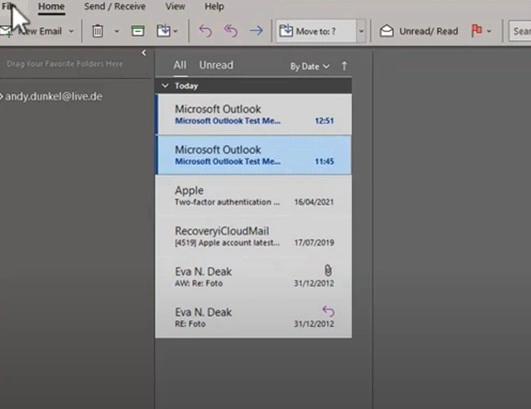Open the Delete options dropdown arrow
The width and height of the screenshot is (531, 409).
tap(117, 31)
